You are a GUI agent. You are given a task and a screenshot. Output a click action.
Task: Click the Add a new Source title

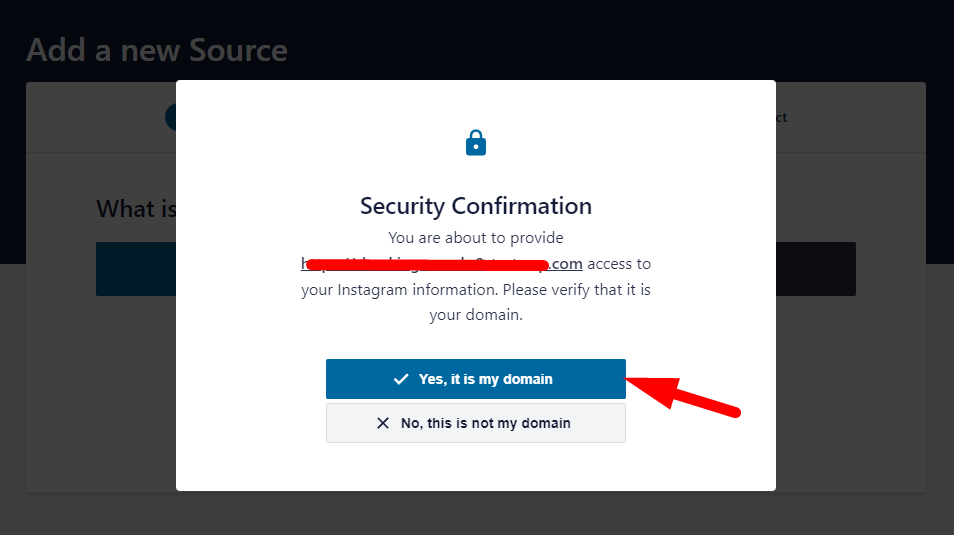[x=157, y=50]
